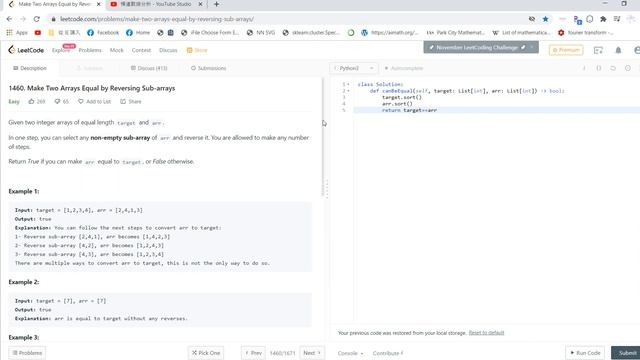Click the curly braces format icon
Viewport: 640px width, 360px height.
pos(599,68)
